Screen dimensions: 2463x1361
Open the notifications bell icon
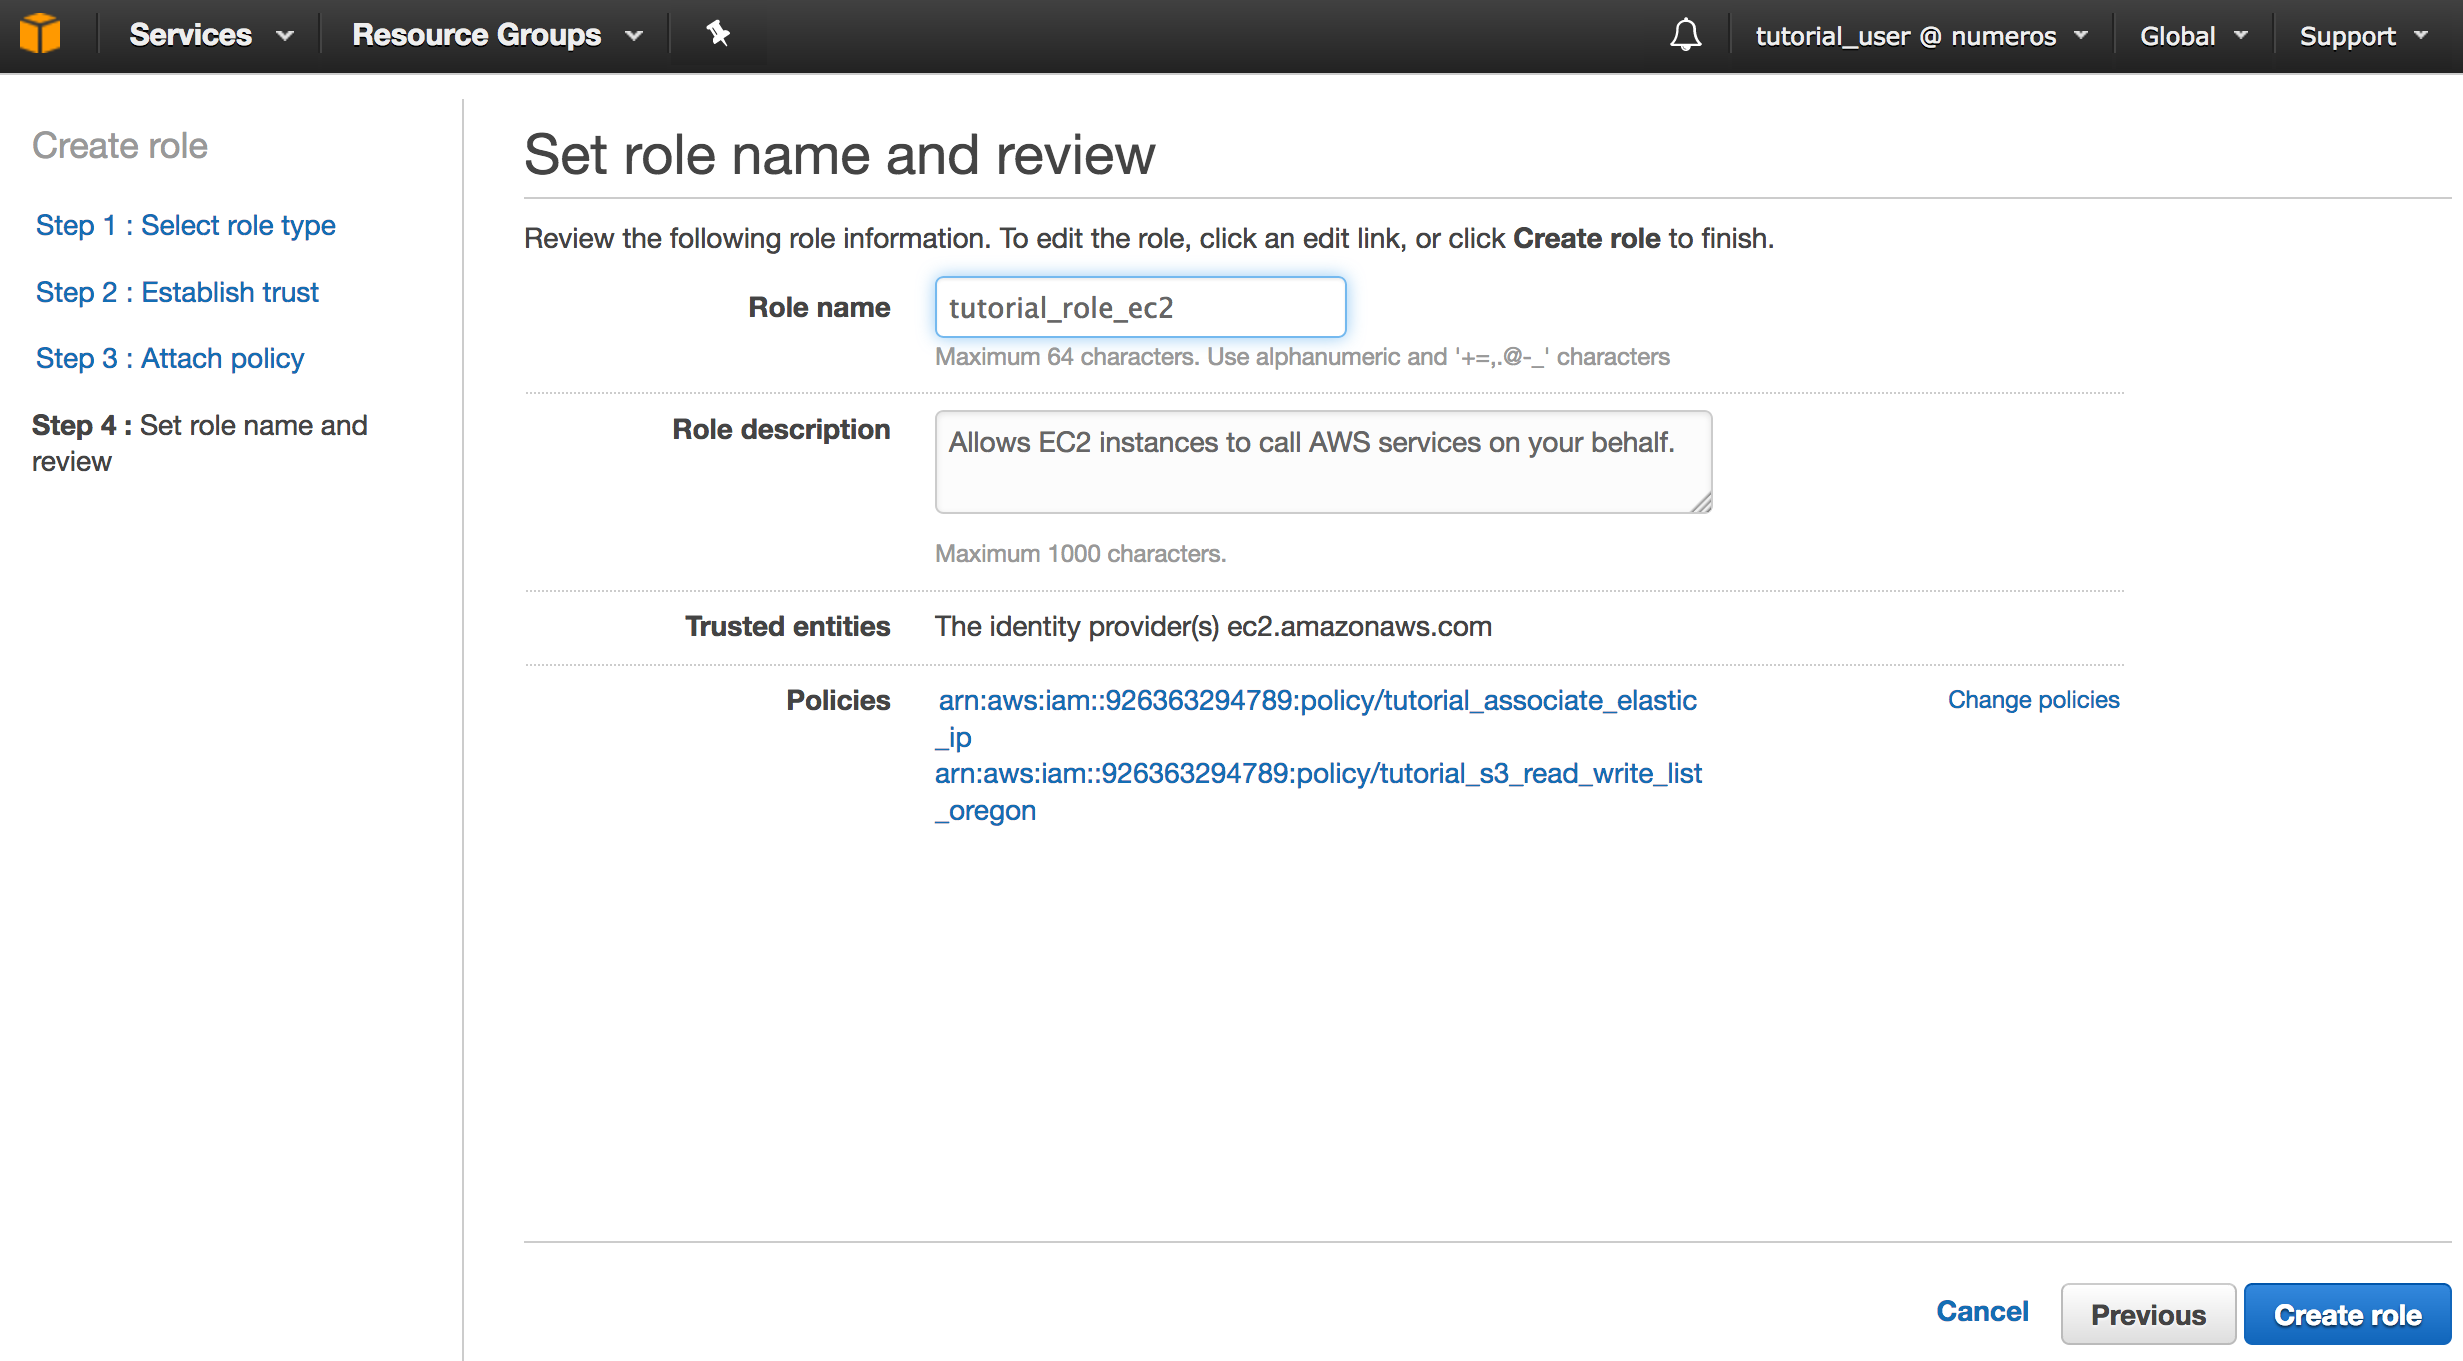1685,35
